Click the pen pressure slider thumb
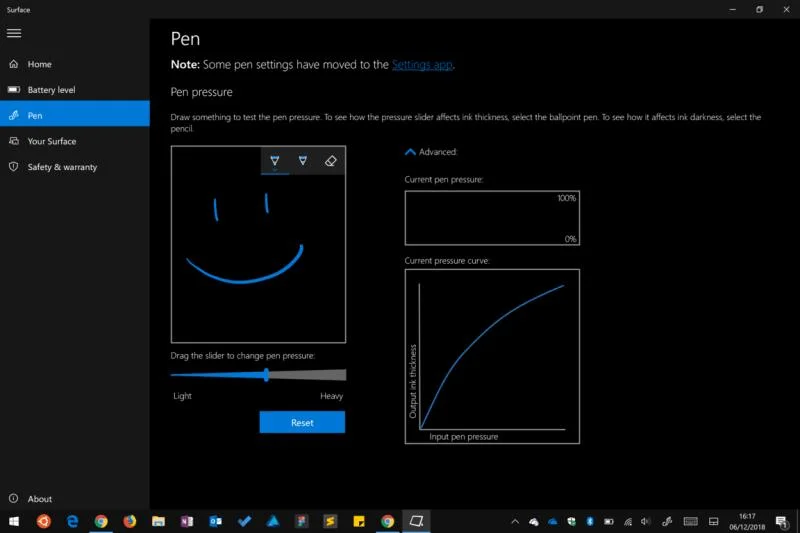The height and width of the screenshot is (533, 800). [x=266, y=375]
